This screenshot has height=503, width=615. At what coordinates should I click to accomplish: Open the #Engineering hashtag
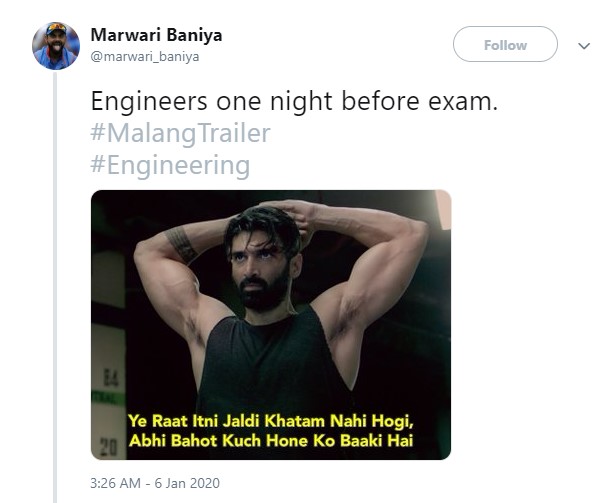pyautogui.click(x=170, y=165)
